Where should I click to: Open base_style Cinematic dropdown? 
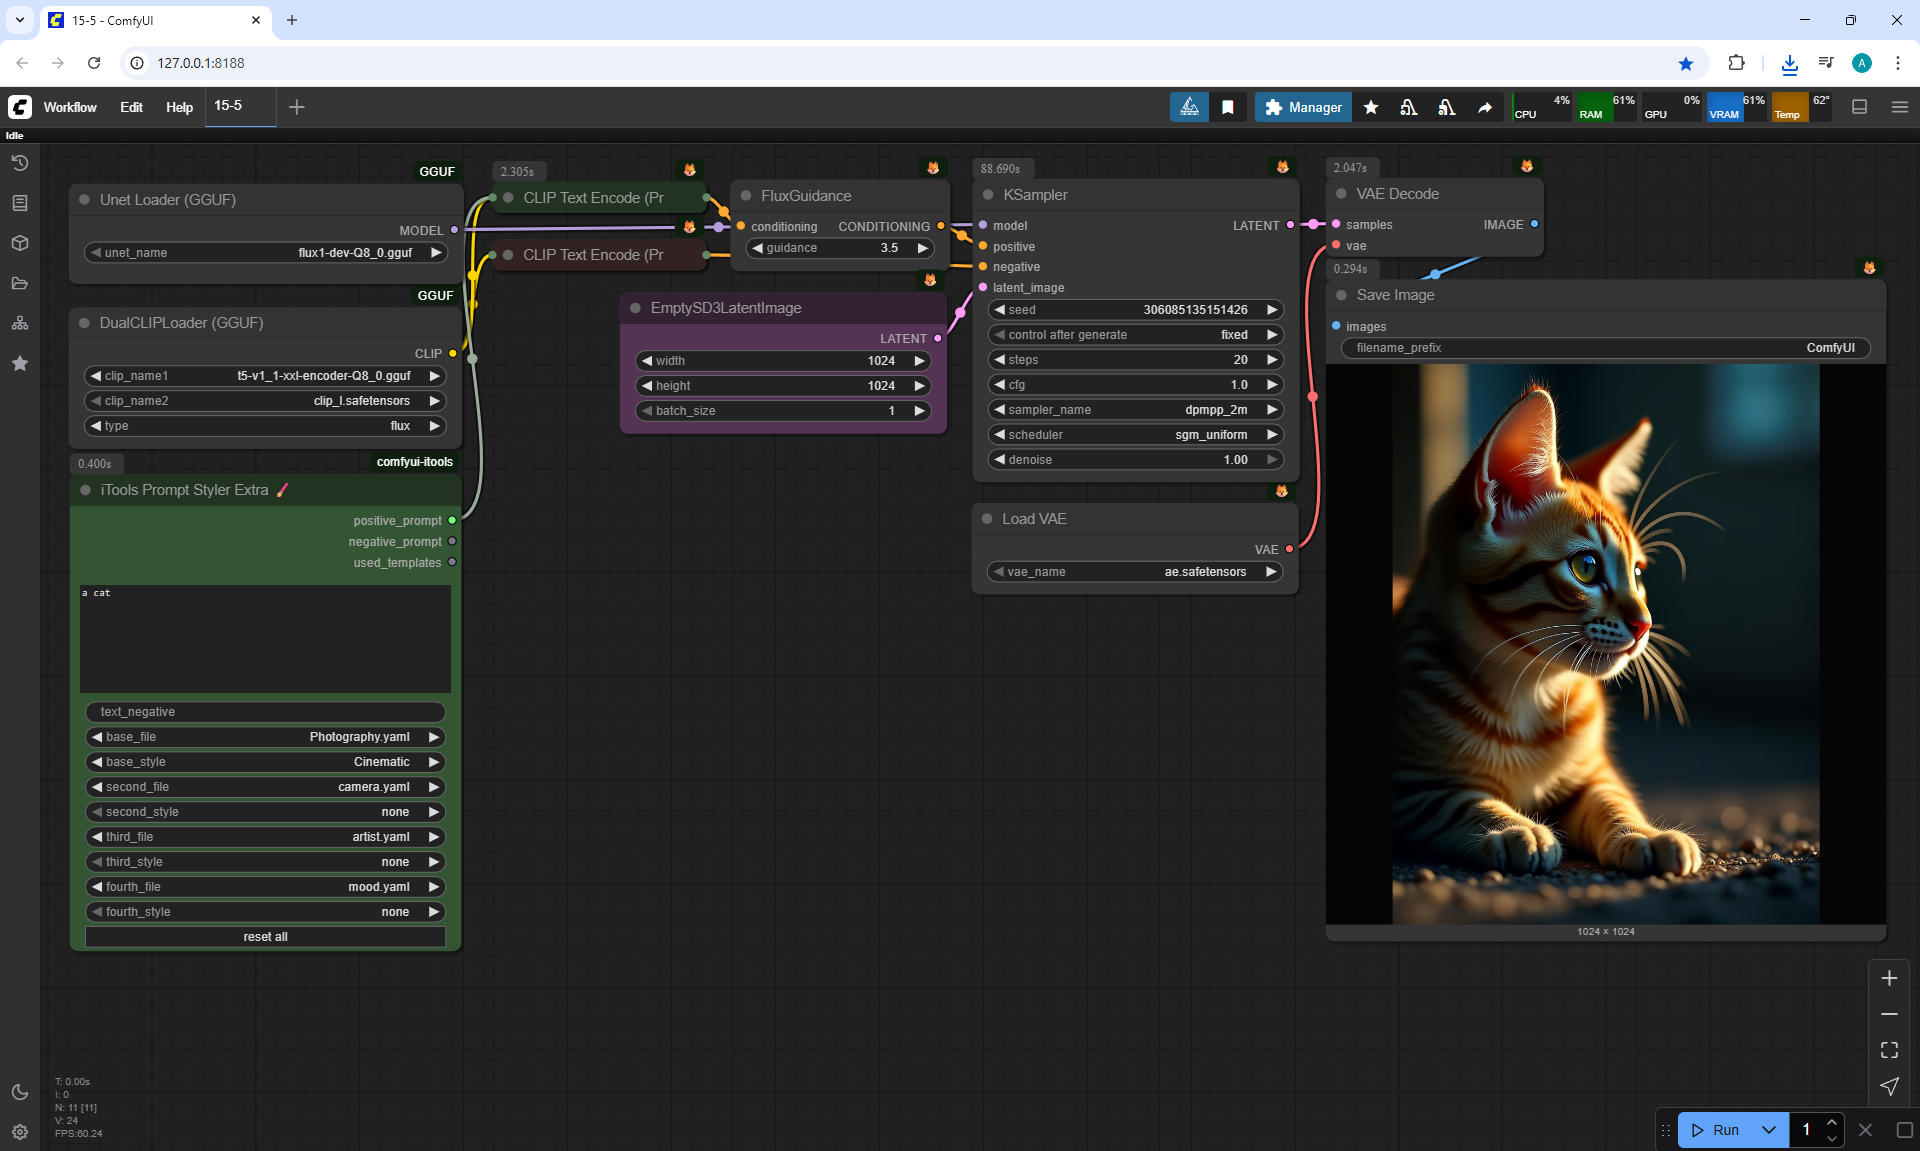point(265,762)
